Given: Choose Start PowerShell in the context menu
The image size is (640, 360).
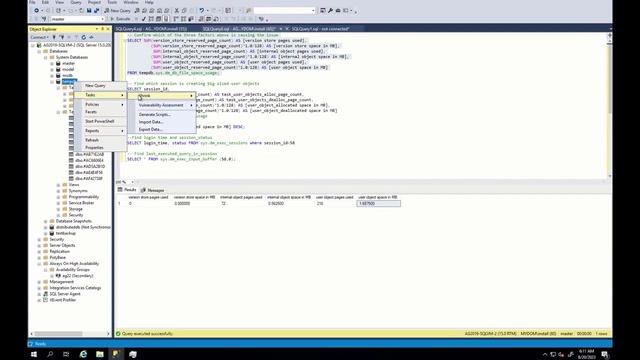Looking at the screenshot, I should point(100,121).
